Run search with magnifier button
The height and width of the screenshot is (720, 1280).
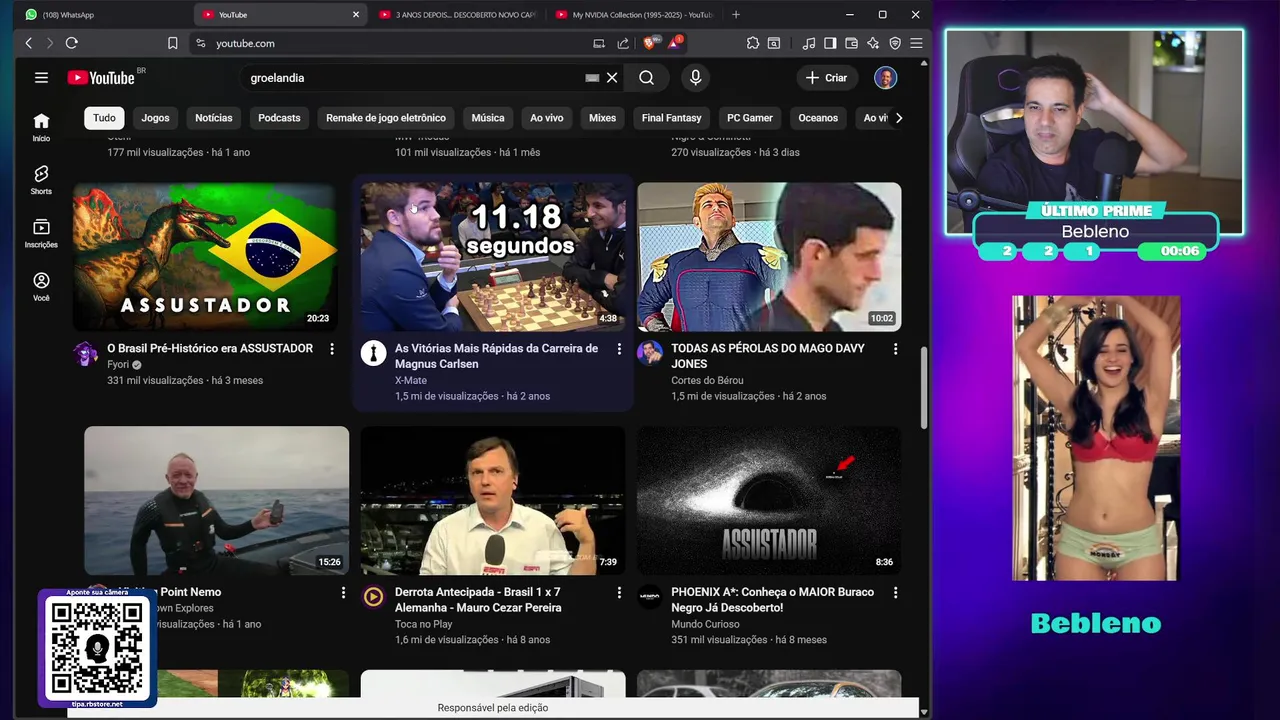coord(647,78)
